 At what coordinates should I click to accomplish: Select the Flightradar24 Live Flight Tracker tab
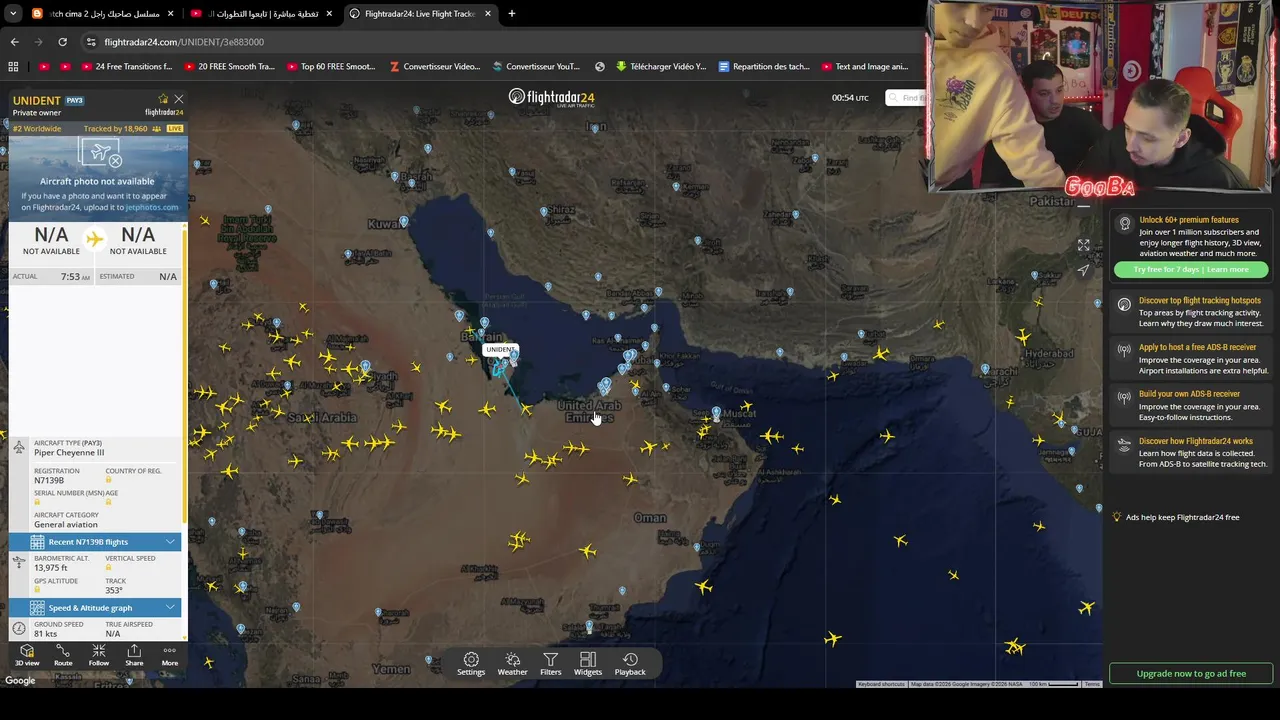click(420, 14)
